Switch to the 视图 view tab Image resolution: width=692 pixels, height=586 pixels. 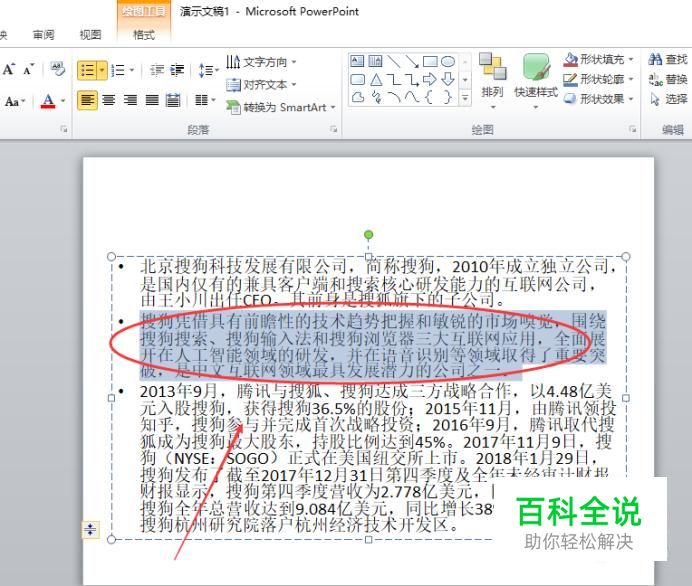click(x=90, y=35)
